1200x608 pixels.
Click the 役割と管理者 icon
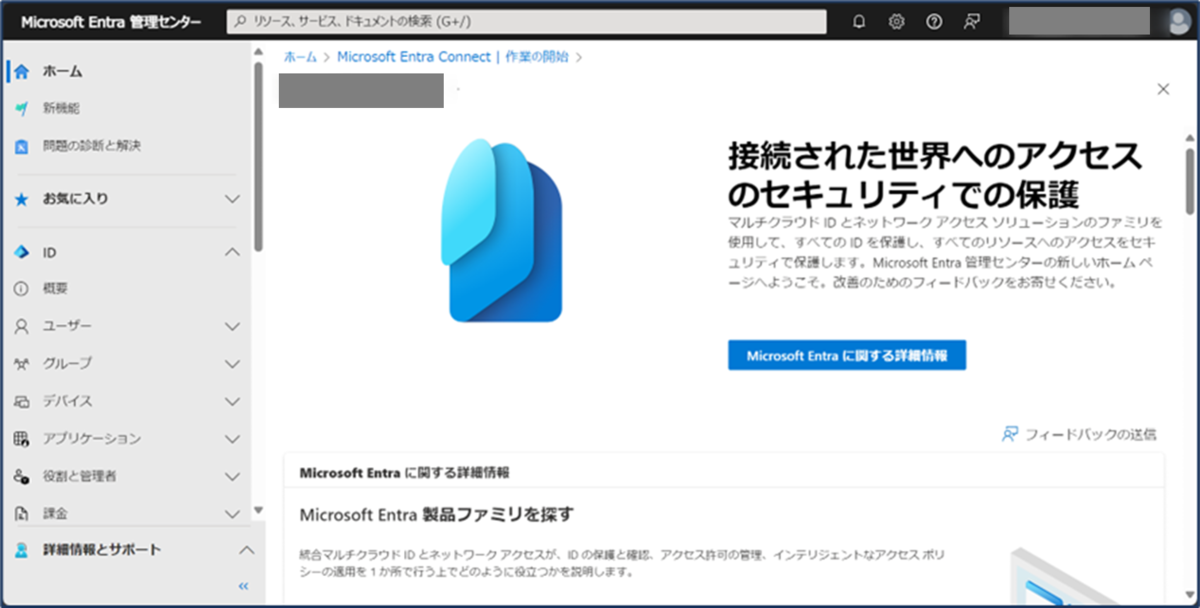tap(22, 477)
